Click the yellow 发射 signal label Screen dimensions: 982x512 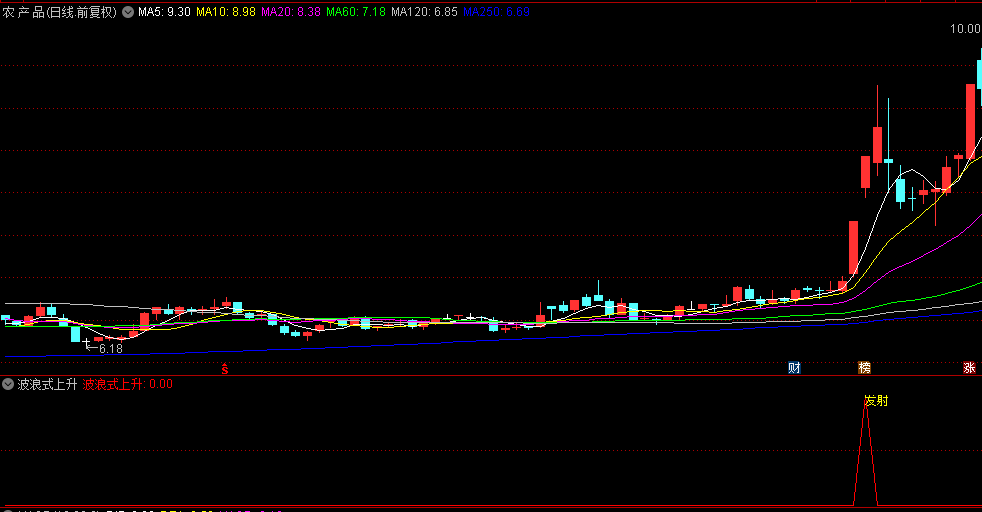coord(876,401)
